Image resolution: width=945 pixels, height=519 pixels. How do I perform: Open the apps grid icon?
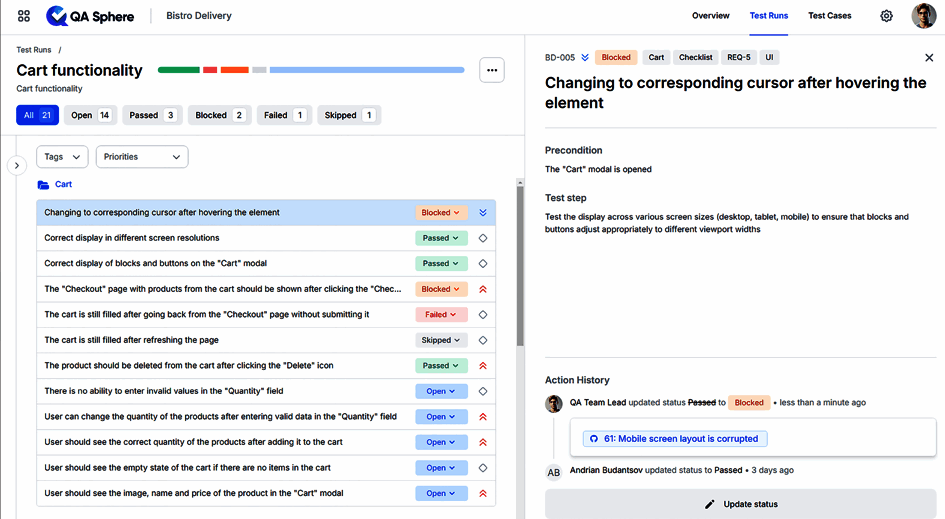(x=24, y=16)
